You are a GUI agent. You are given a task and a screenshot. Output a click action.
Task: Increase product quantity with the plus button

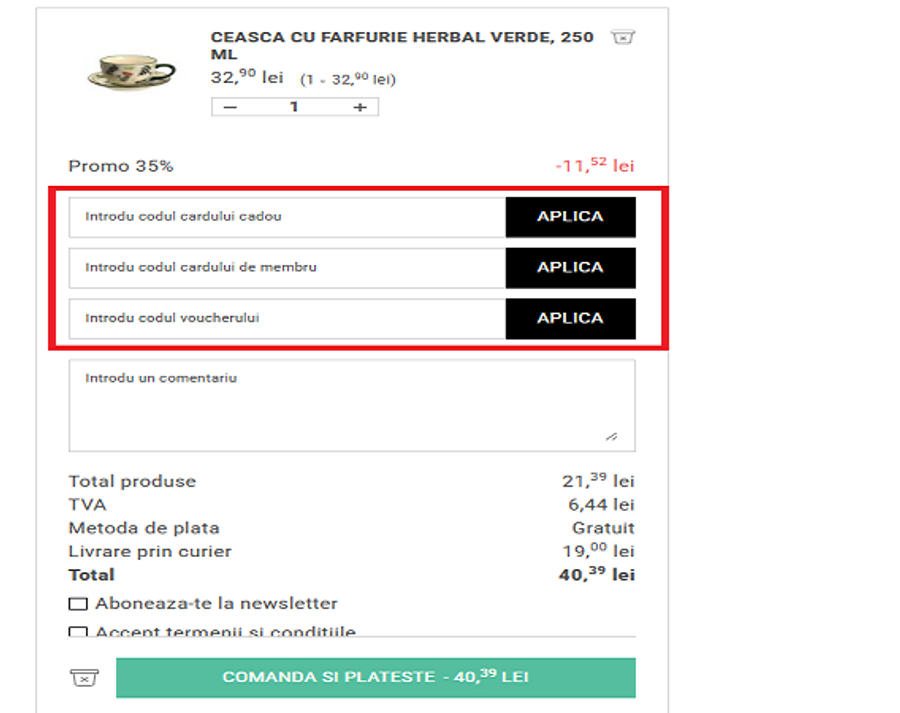(360, 107)
